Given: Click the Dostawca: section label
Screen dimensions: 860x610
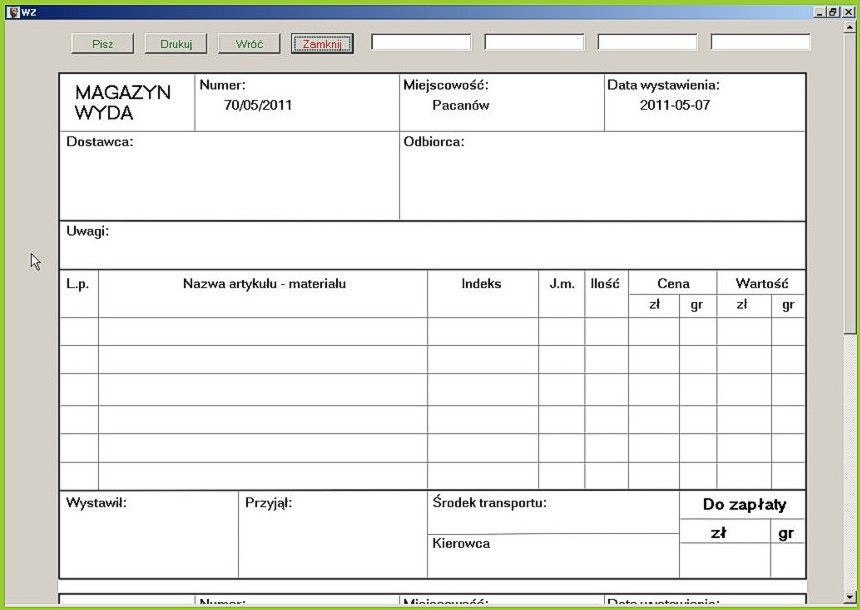Looking at the screenshot, I should coord(100,142).
